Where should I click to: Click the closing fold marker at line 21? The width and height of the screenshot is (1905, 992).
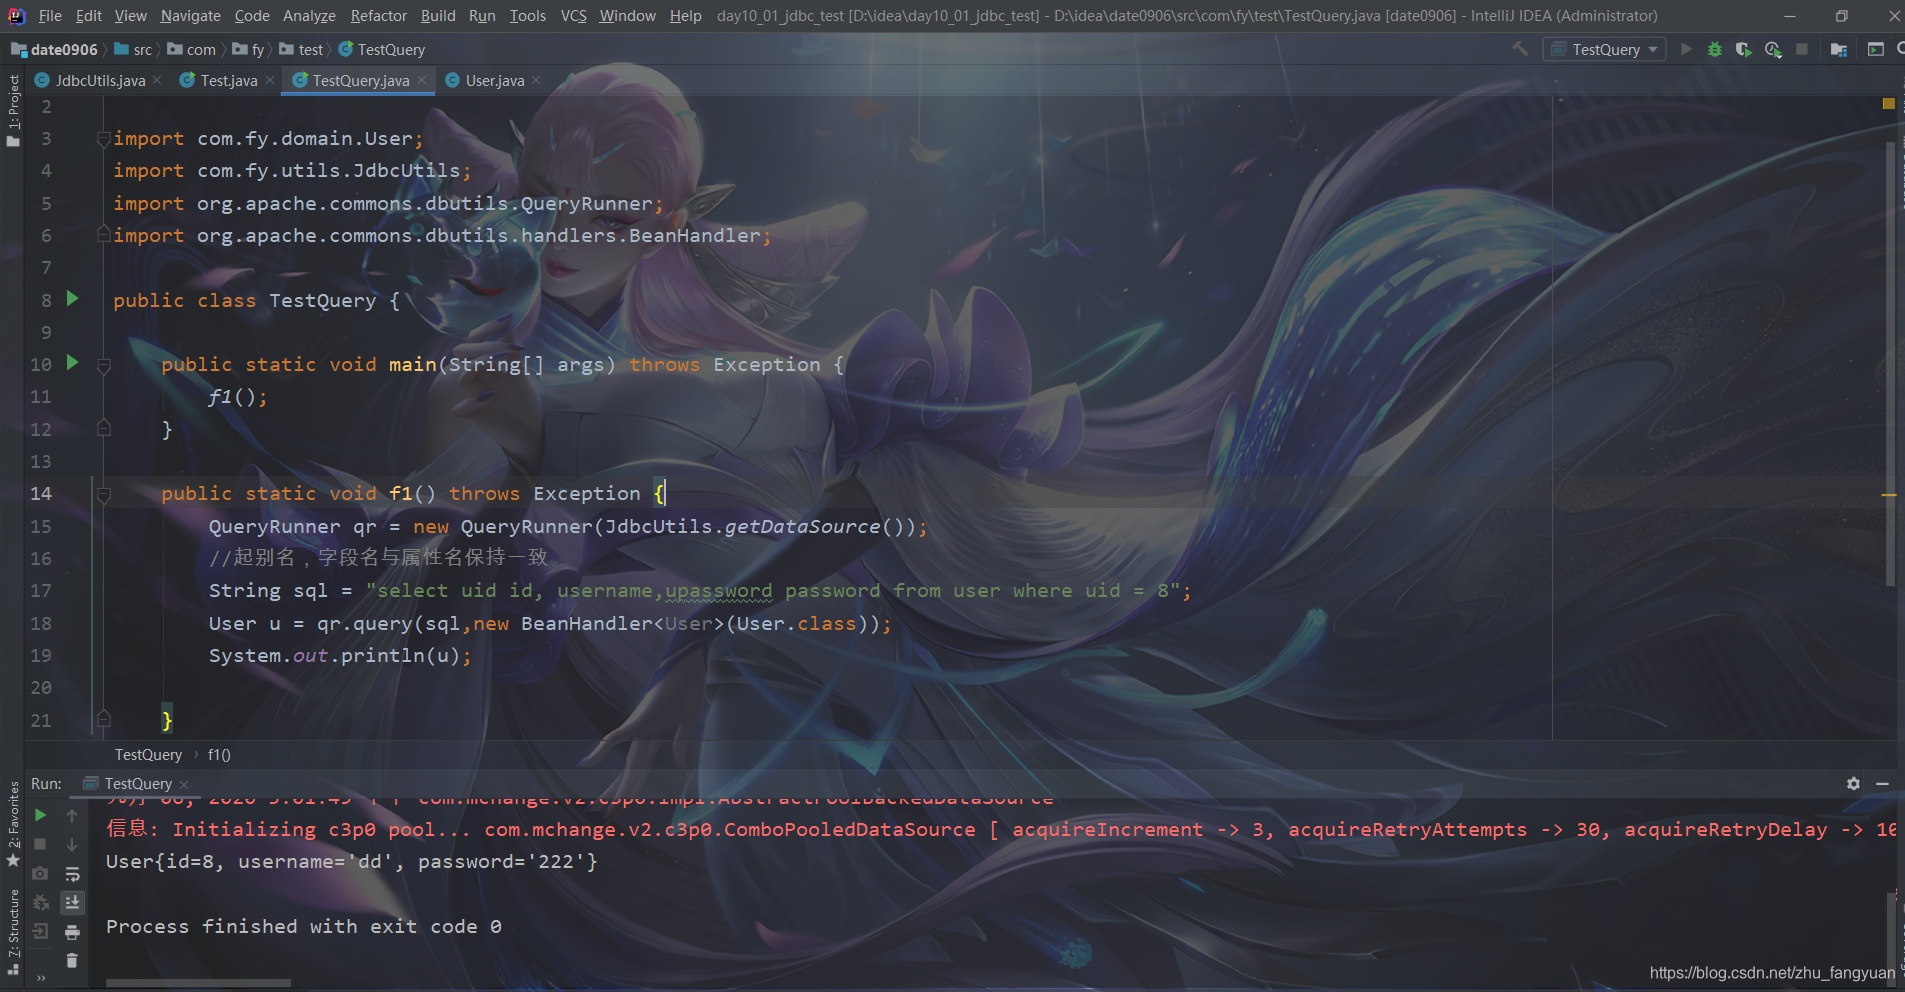point(103,718)
